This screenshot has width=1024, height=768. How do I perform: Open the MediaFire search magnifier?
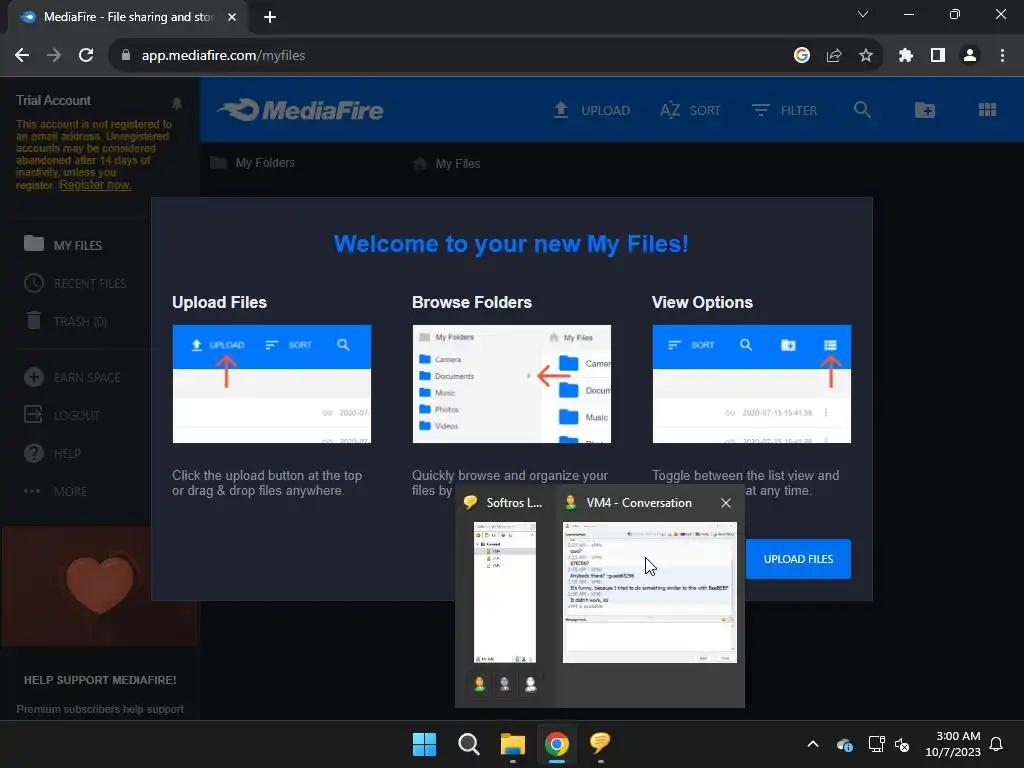coord(862,110)
